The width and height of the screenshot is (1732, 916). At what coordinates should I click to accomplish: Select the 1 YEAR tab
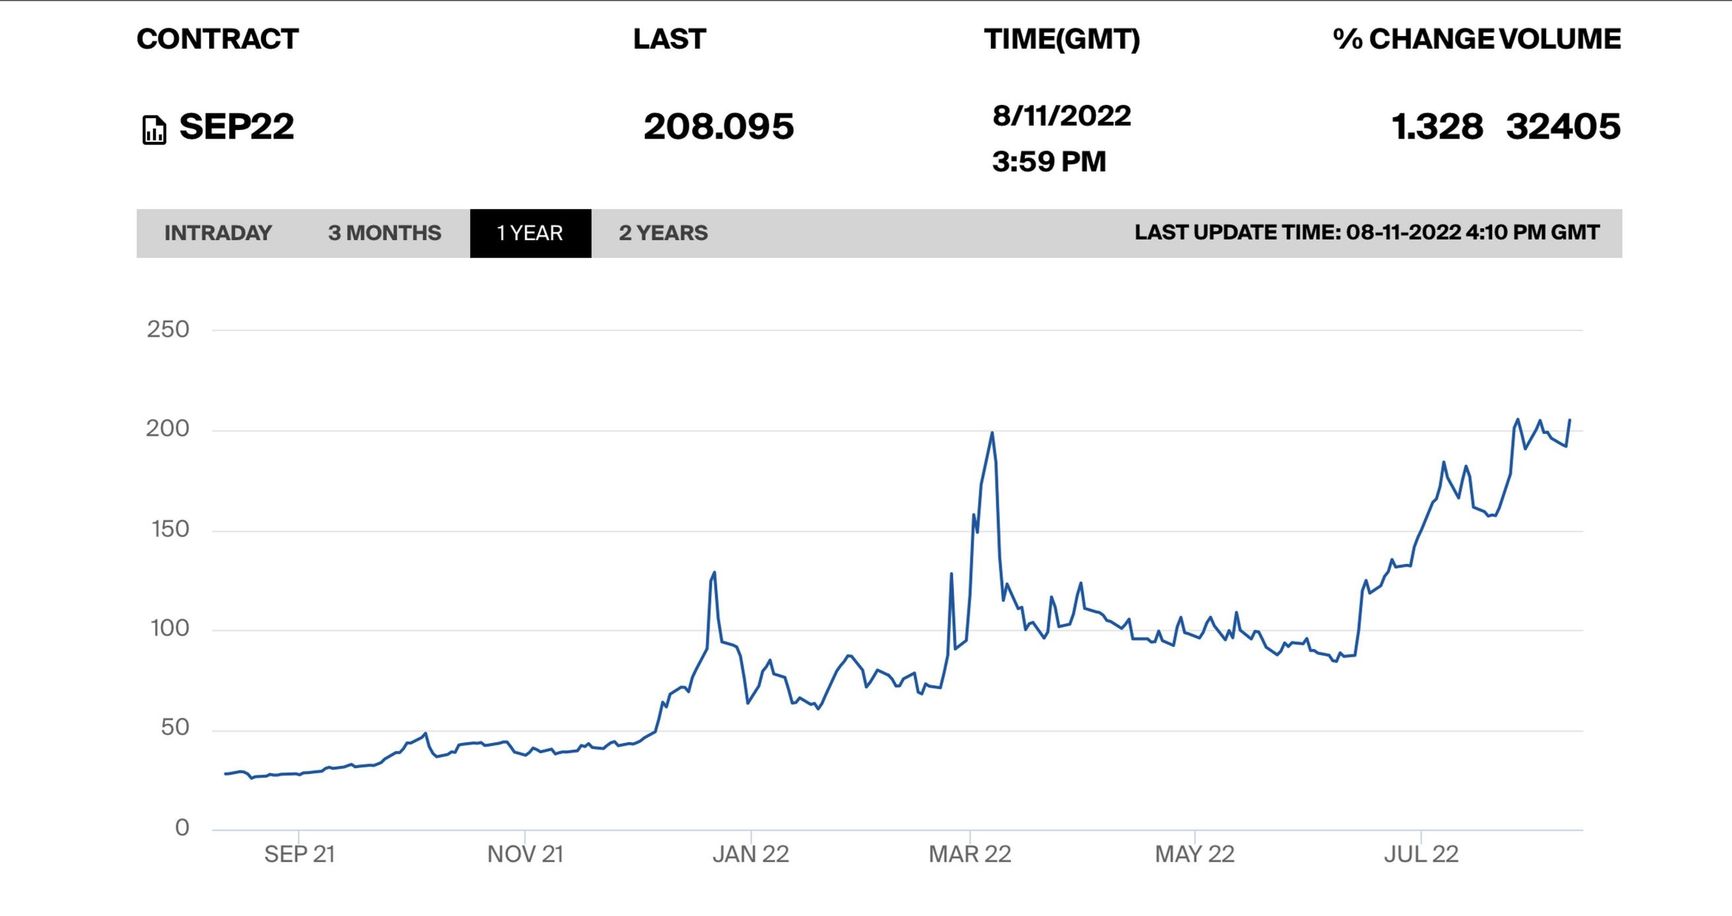(x=530, y=233)
